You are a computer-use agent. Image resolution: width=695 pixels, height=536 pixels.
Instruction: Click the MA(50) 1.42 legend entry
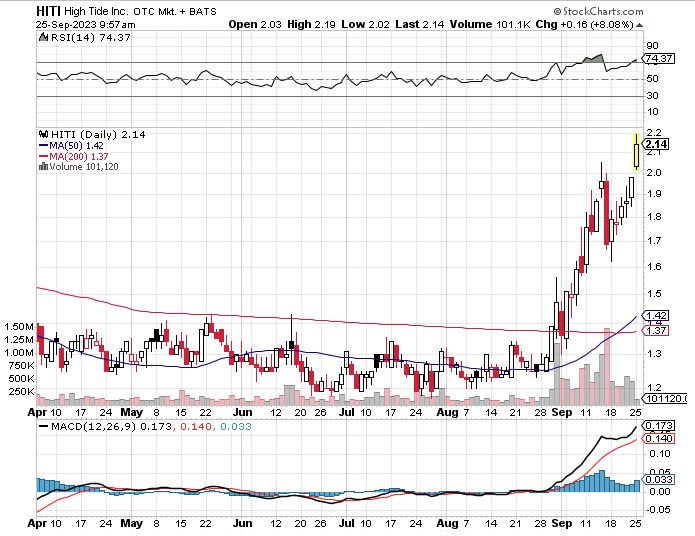click(71, 145)
